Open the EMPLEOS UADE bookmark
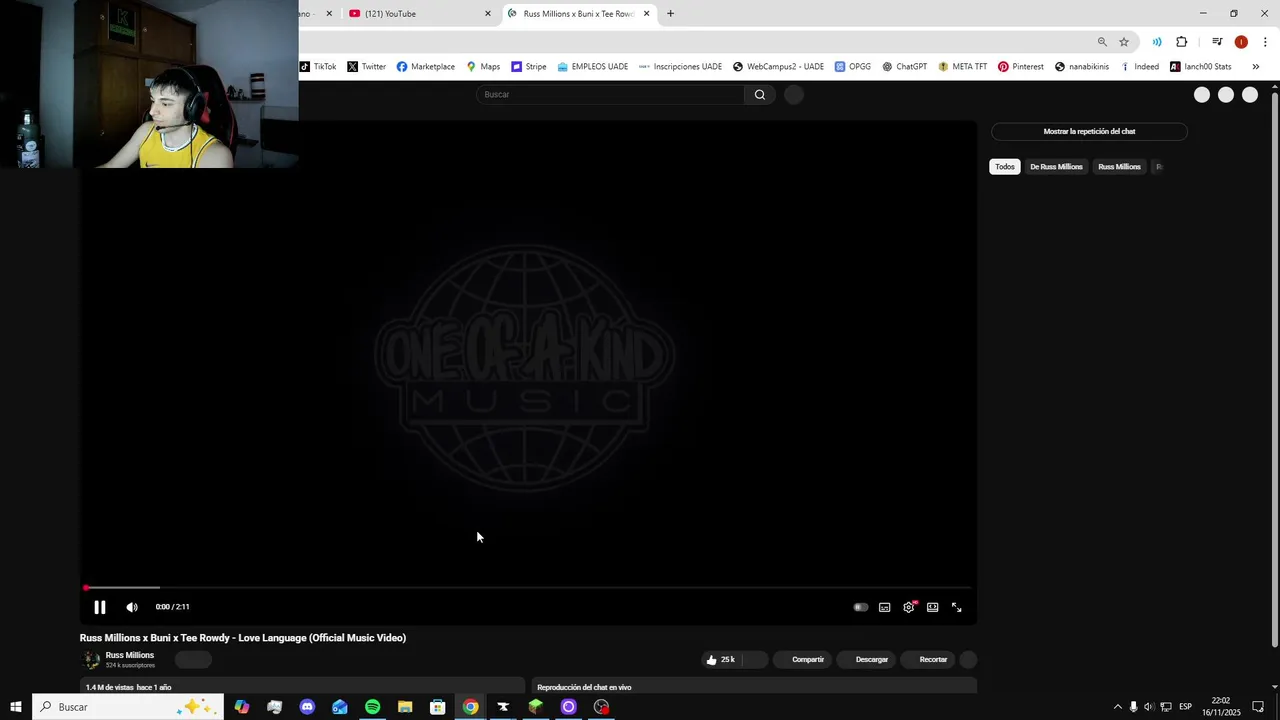 pos(593,67)
